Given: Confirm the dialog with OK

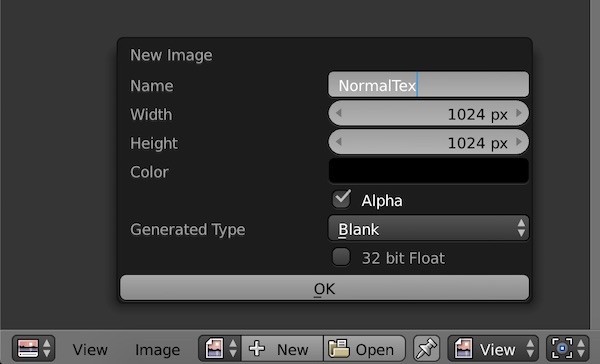Looking at the screenshot, I should point(324,288).
